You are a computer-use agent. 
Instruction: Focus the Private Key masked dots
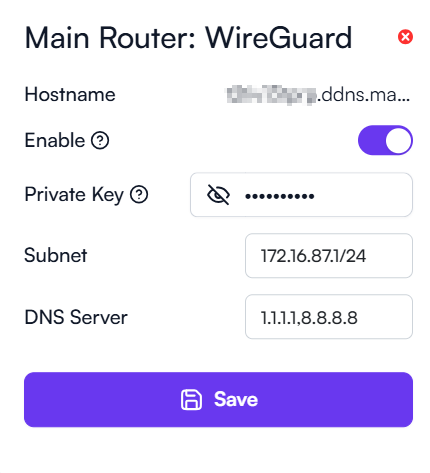(280, 196)
